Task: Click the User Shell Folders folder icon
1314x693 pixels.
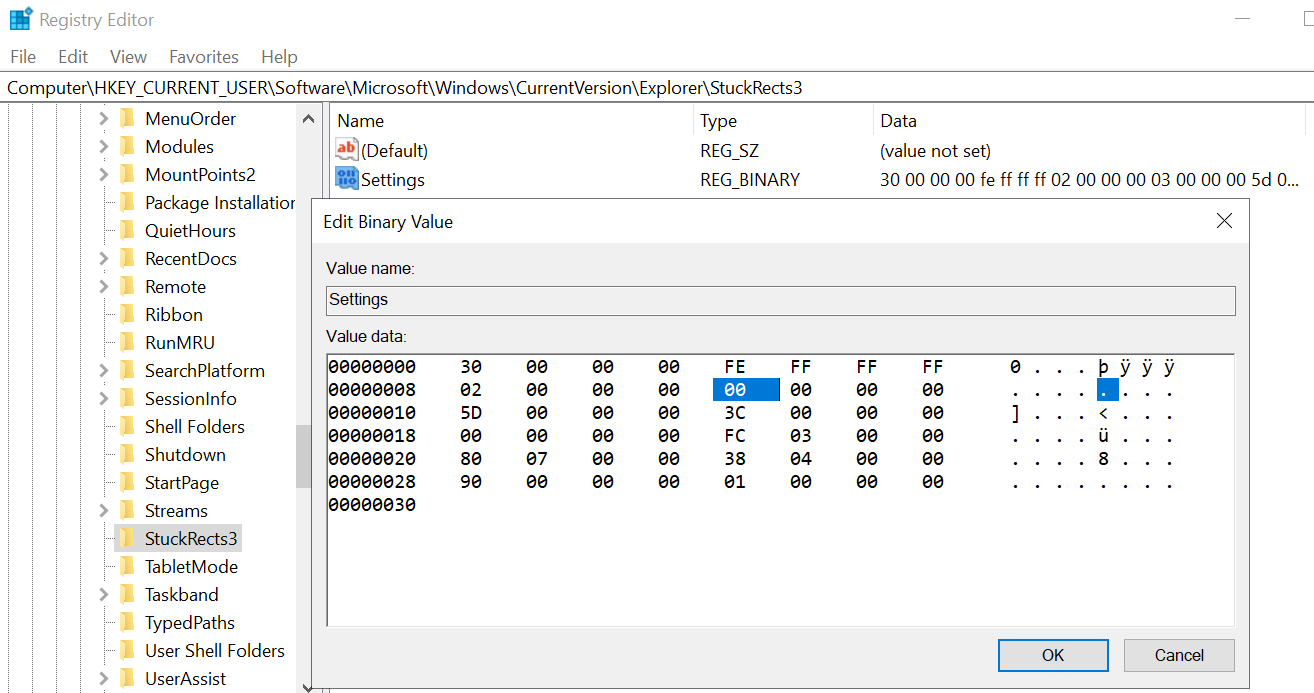Action: coord(127,650)
